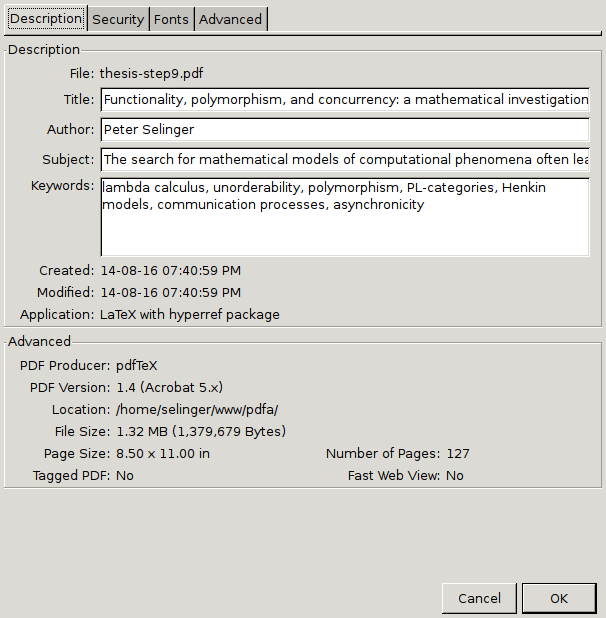Click into the Title text field
The height and width of the screenshot is (618, 606).
[345, 100]
